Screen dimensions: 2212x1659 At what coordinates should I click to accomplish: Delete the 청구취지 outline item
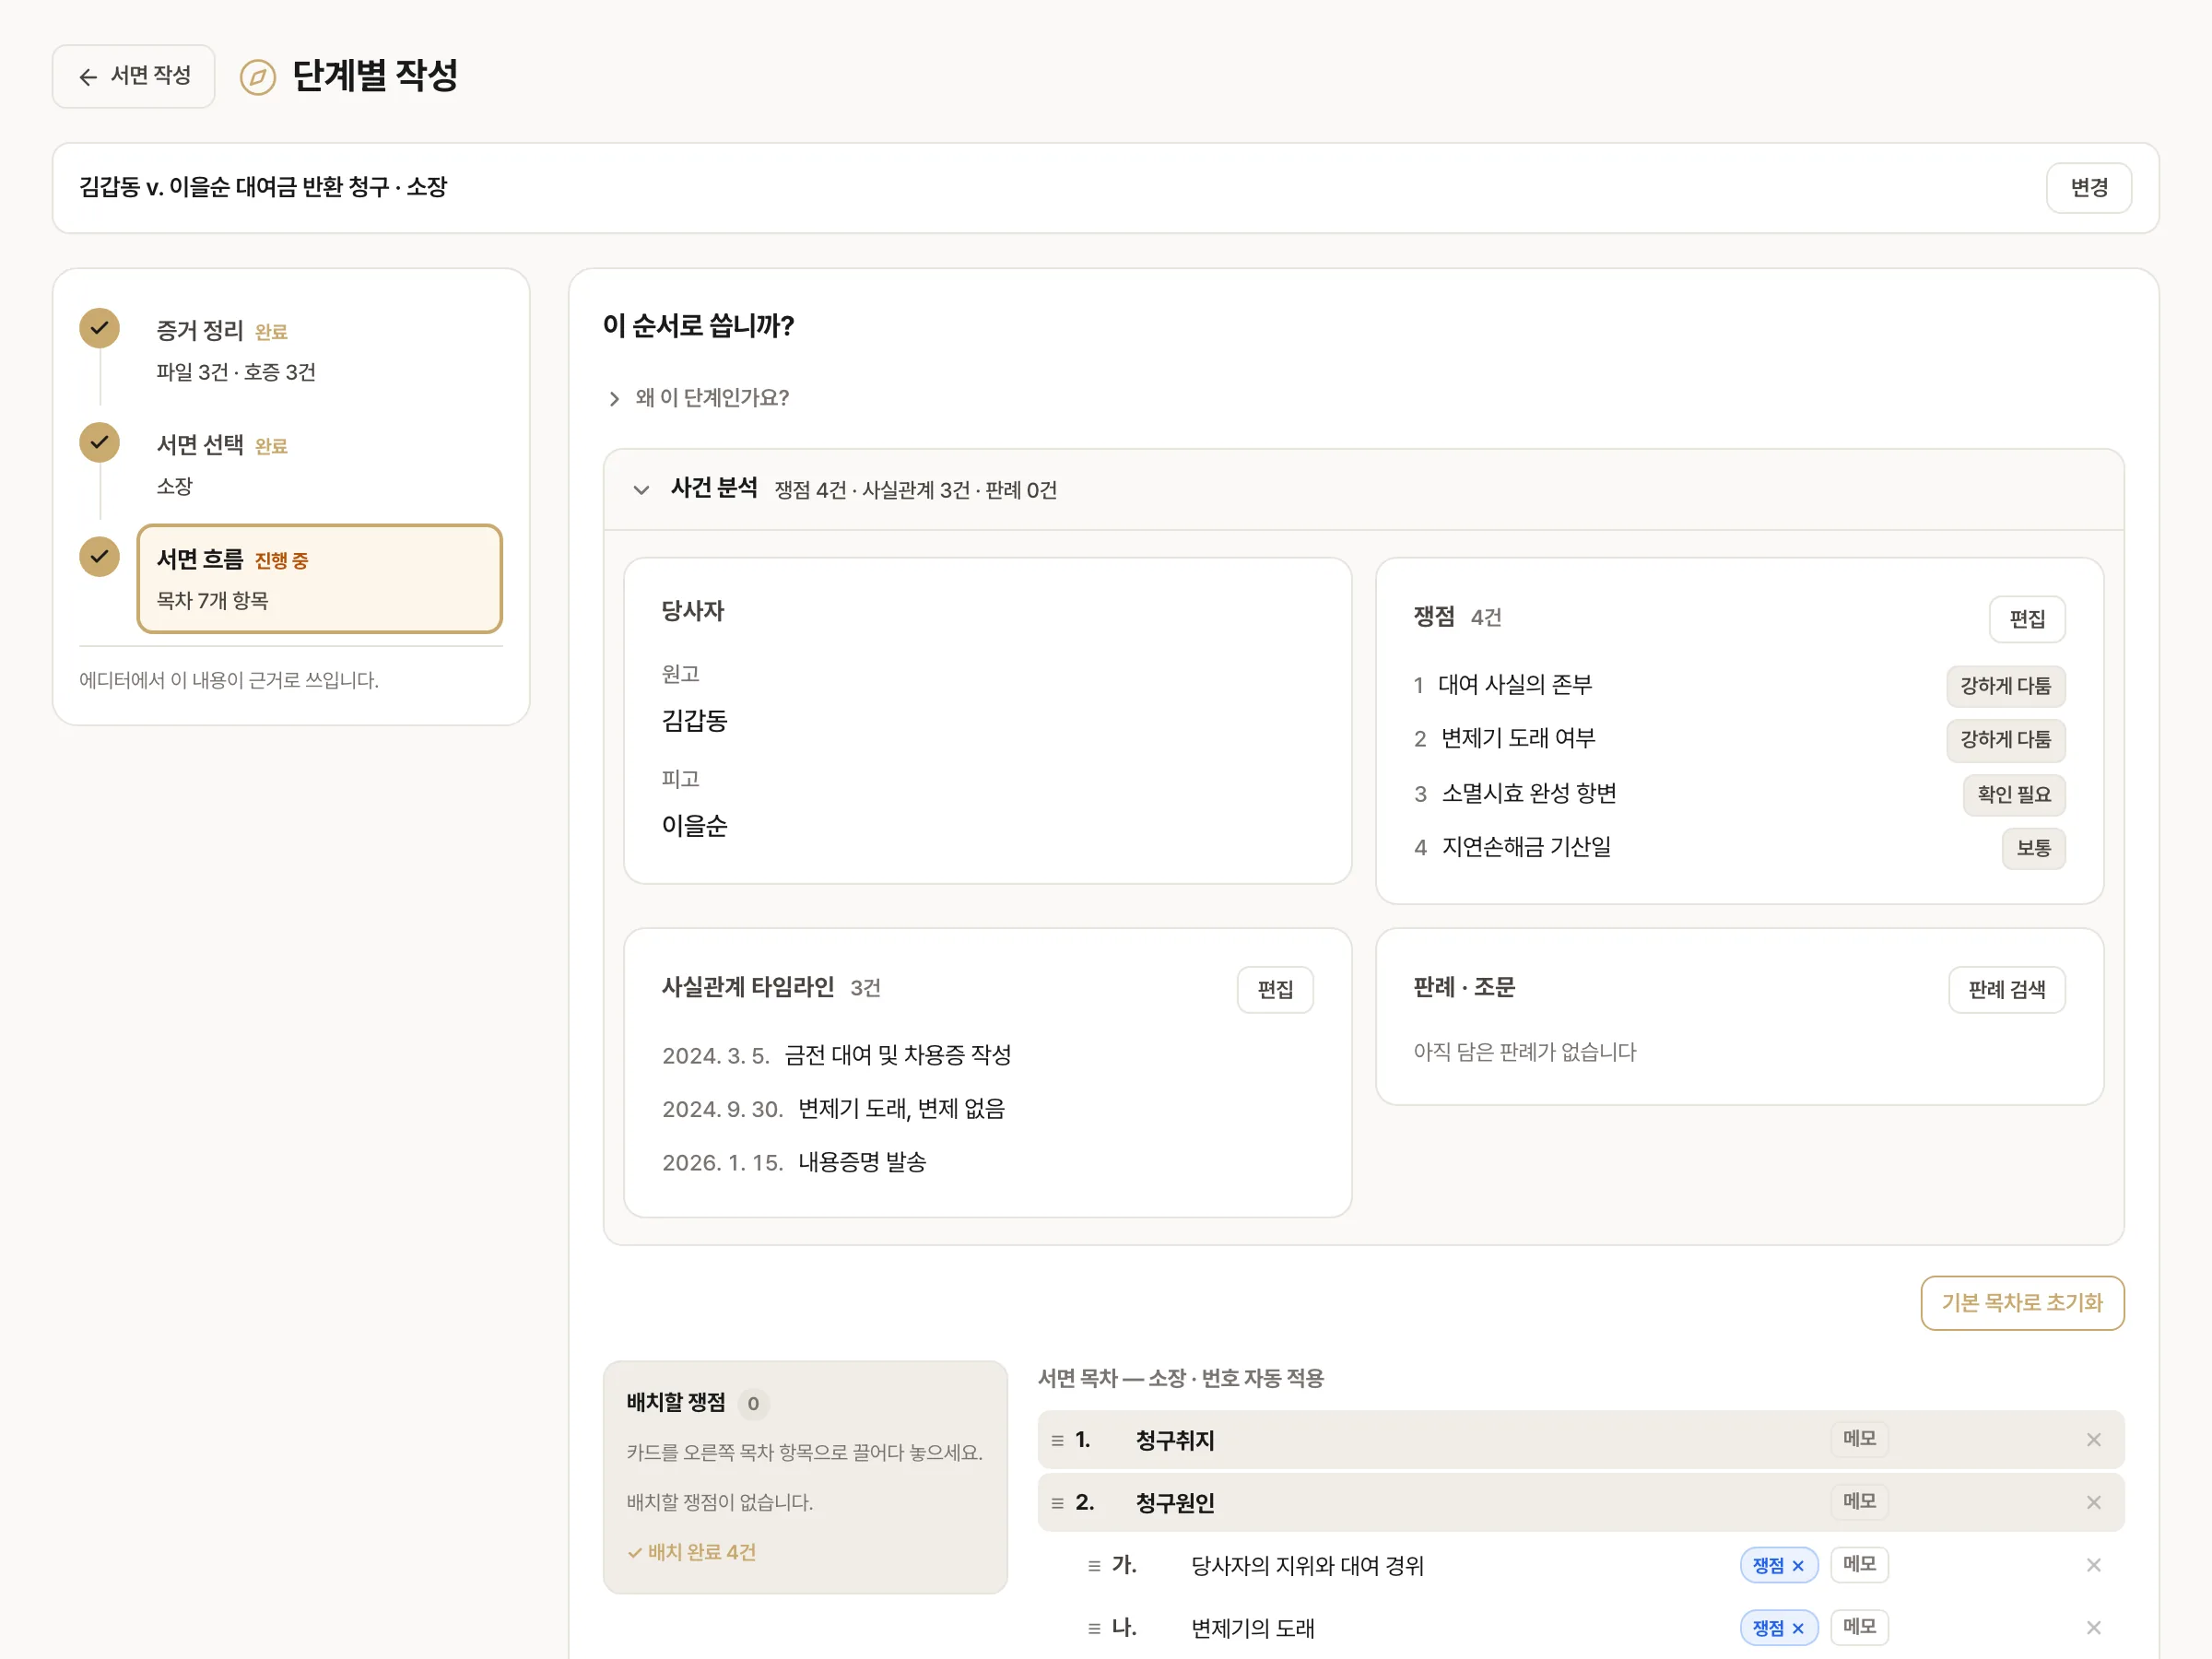(2093, 1440)
